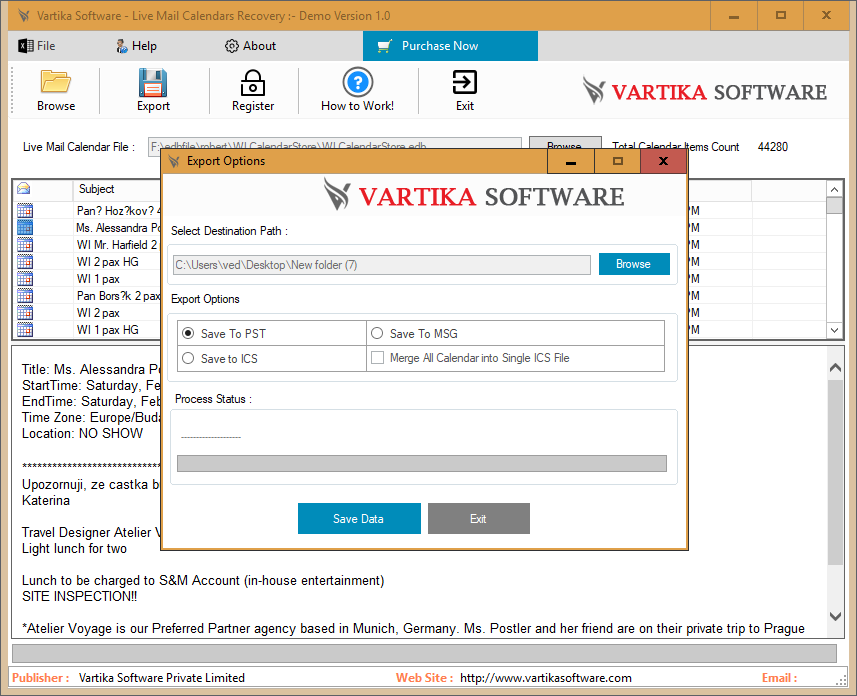This screenshot has height=696, width=857.
Task: Select the 'WI 2 pax HG' subject row
Action: (108, 262)
